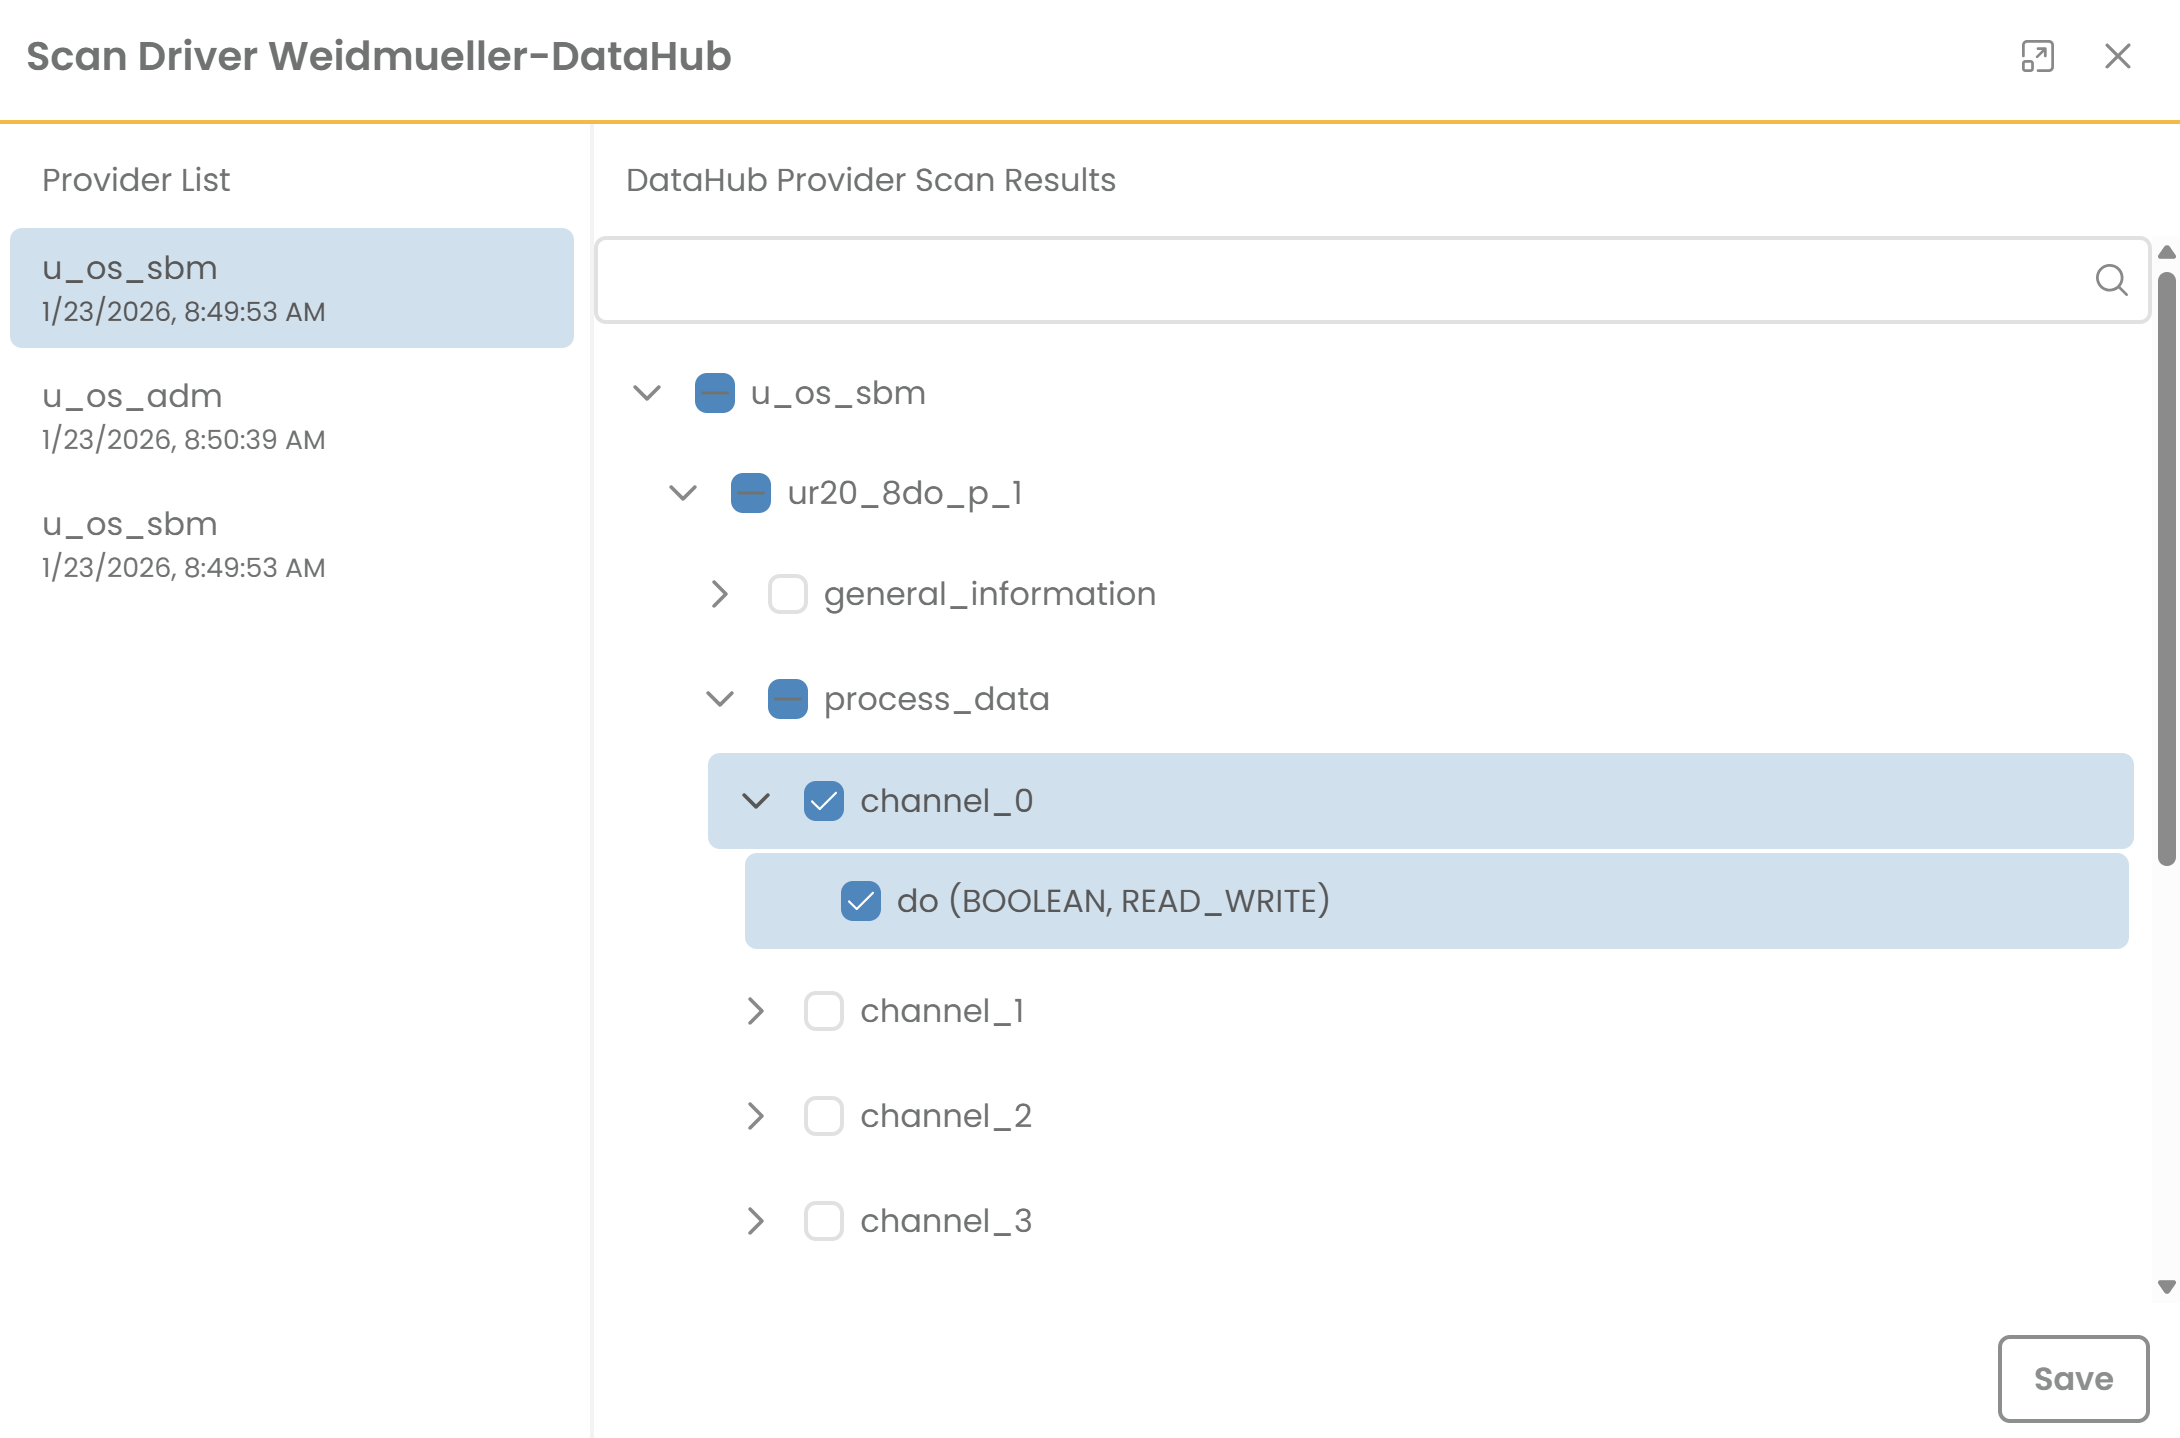Close the Scan Driver dialog
This screenshot has height=1438, width=2180.
coord(2117,57)
